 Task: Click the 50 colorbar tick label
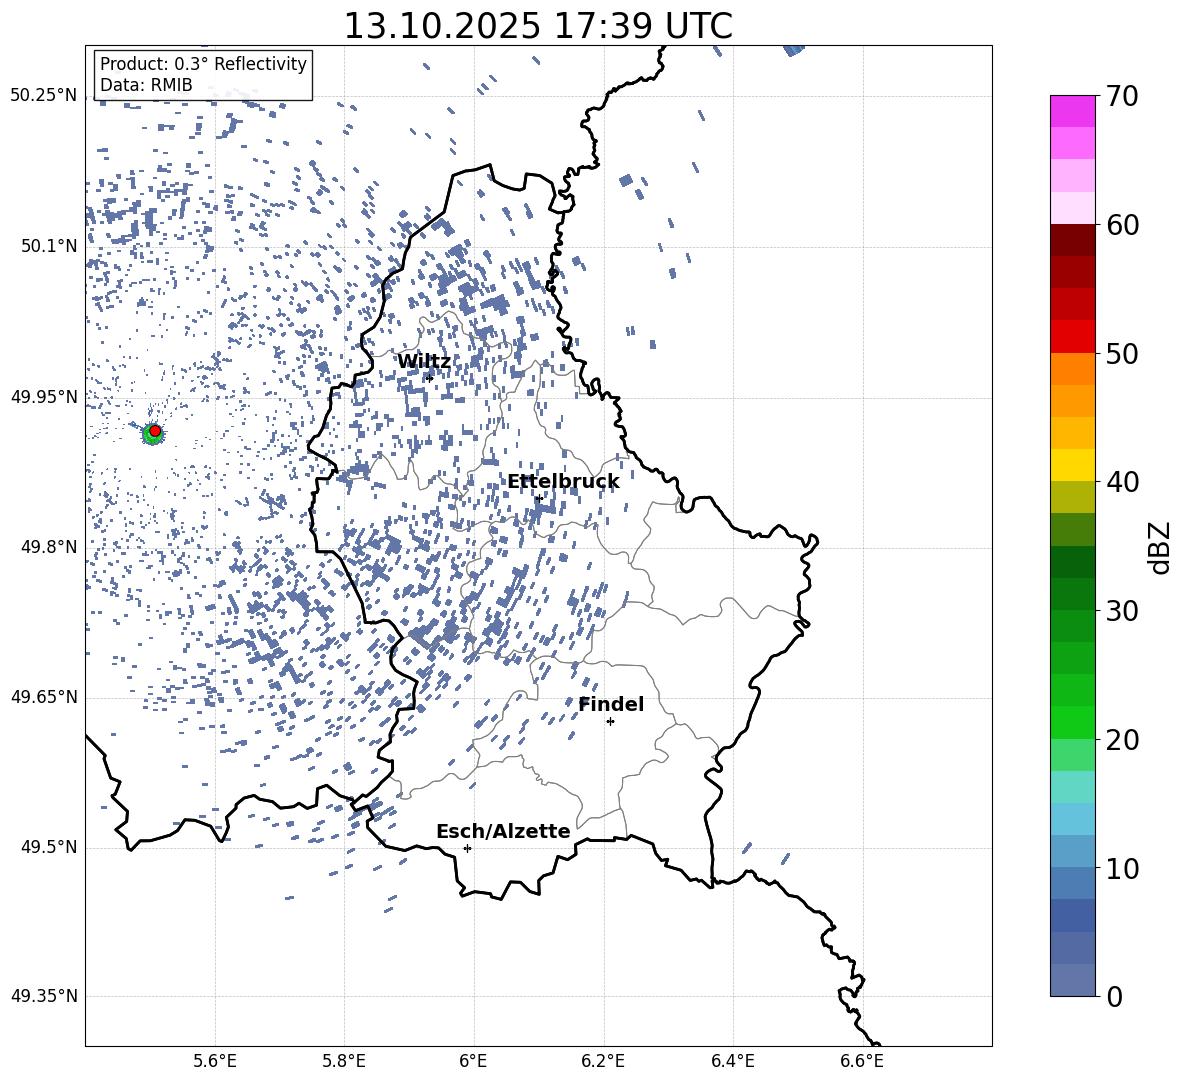point(1122,353)
